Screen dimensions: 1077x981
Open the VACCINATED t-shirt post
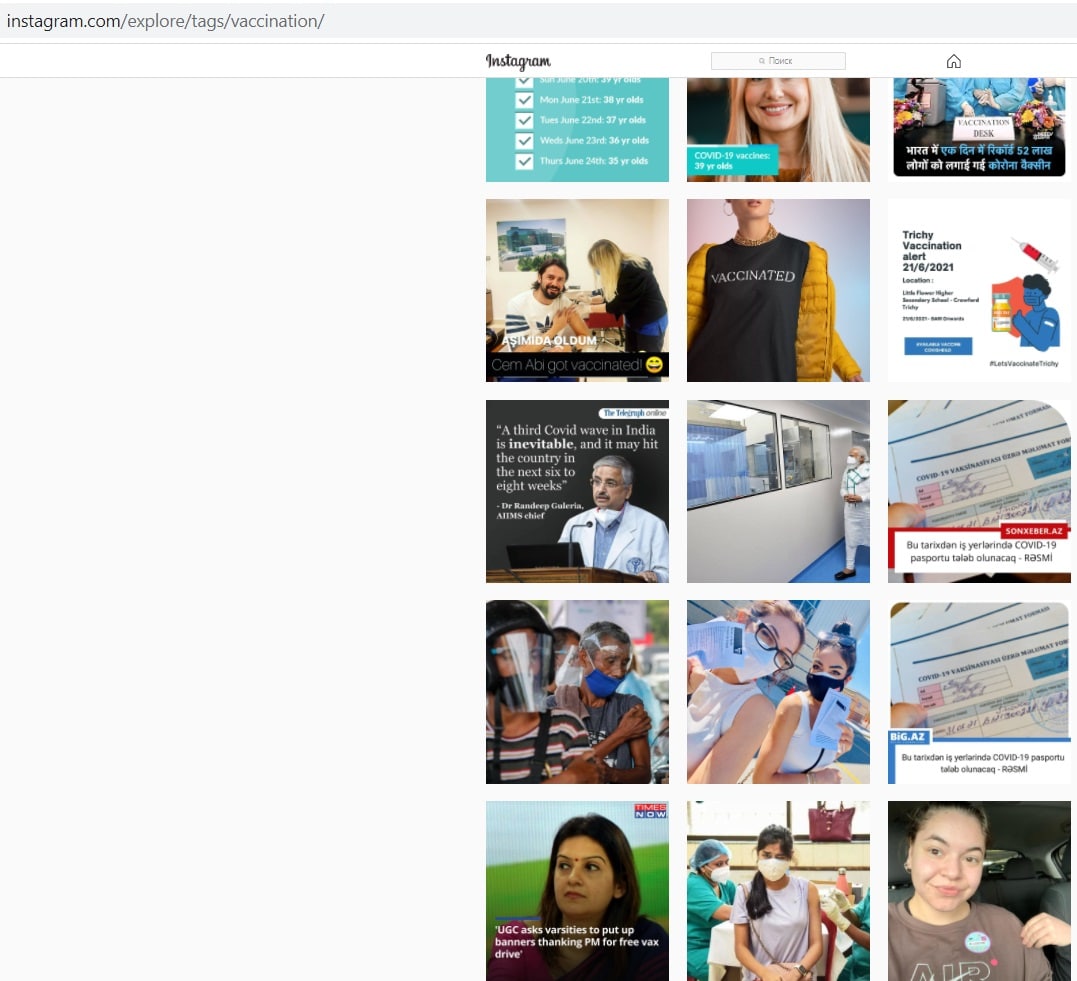pyautogui.click(x=778, y=290)
